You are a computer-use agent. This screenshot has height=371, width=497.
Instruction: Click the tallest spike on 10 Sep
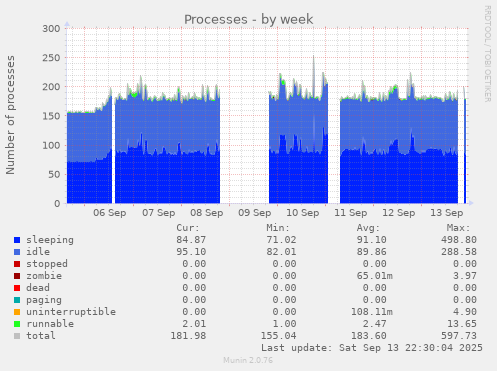click(x=314, y=77)
